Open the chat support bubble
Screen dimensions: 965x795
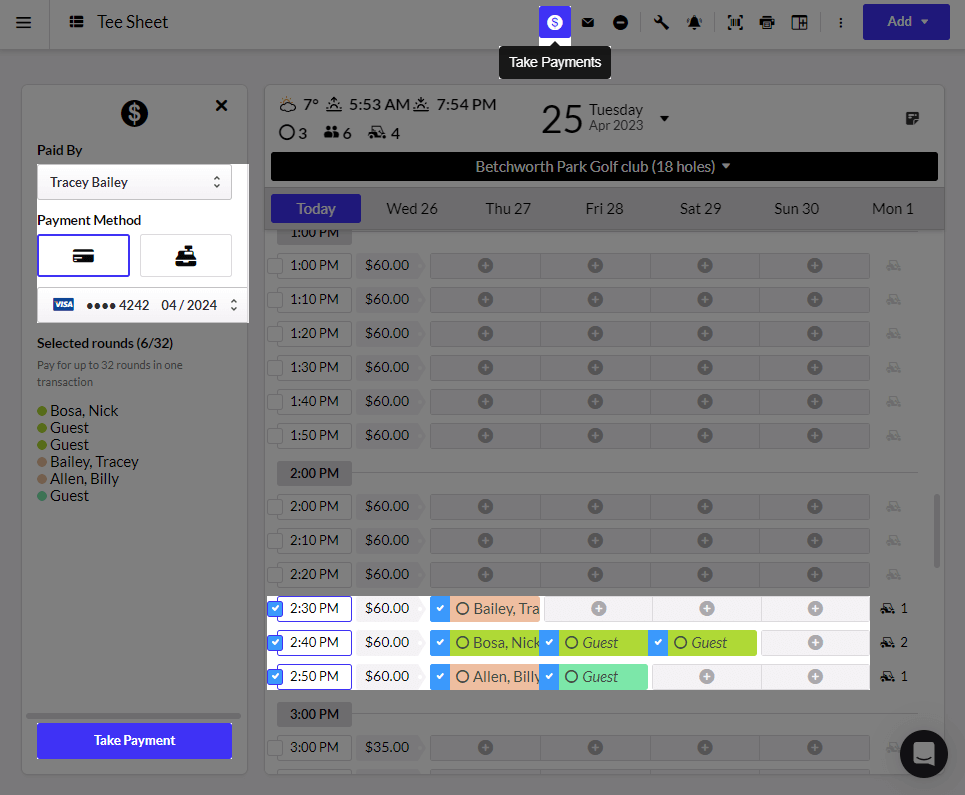pyautogui.click(x=923, y=753)
